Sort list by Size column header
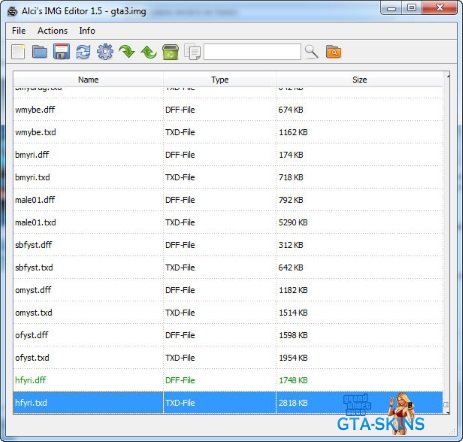The height and width of the screenshot is (442, 463). coord(360,80)
